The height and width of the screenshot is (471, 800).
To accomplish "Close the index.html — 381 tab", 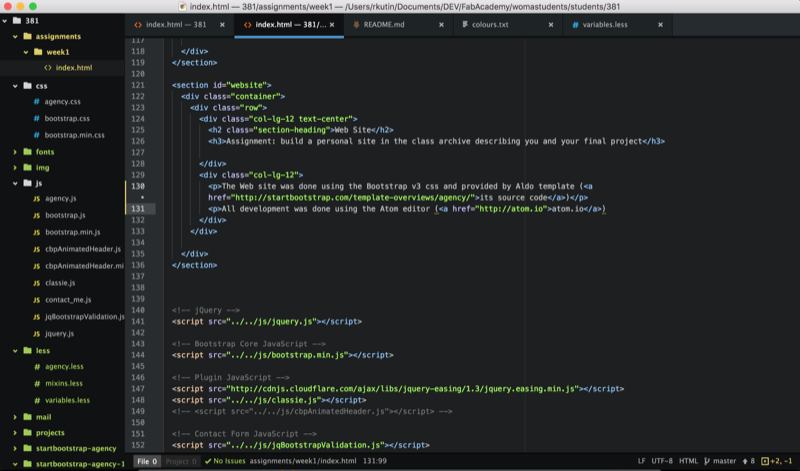I will point(222,25).
